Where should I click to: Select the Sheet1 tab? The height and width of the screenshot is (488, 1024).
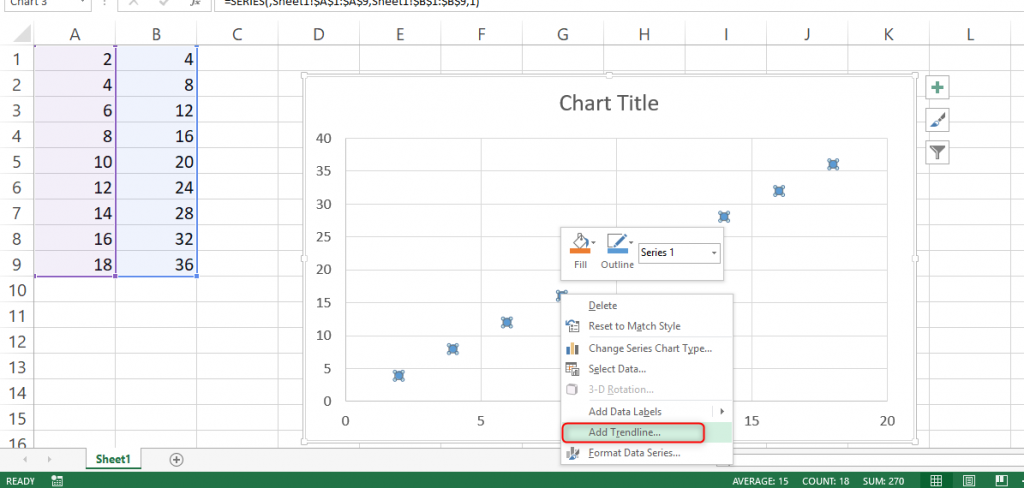113,459
